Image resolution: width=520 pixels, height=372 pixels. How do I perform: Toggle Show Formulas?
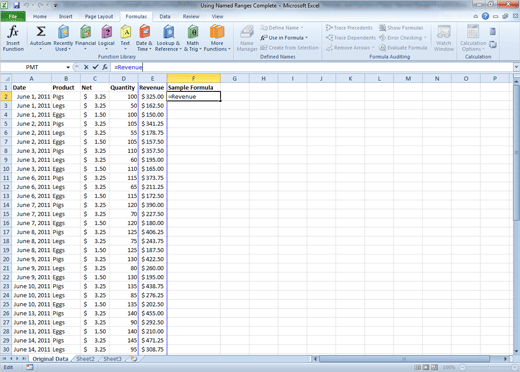(x=401, y=28)
